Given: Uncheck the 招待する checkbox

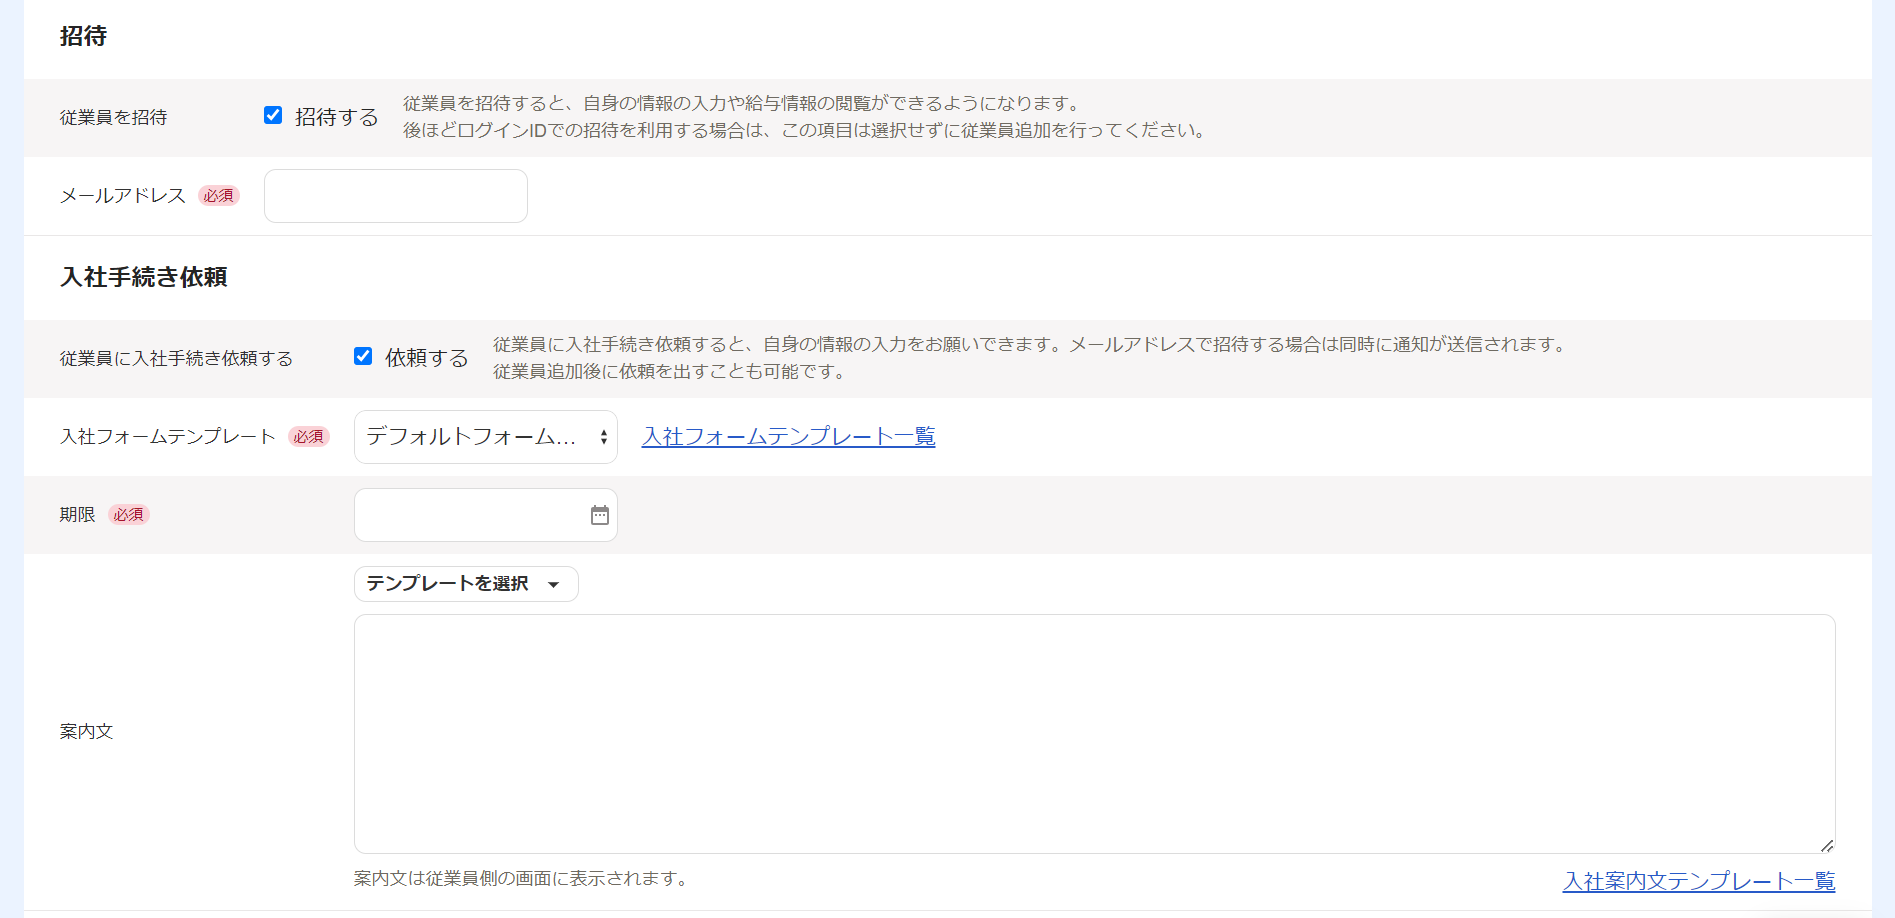Looking at the screenshot, I should (273, 115).
